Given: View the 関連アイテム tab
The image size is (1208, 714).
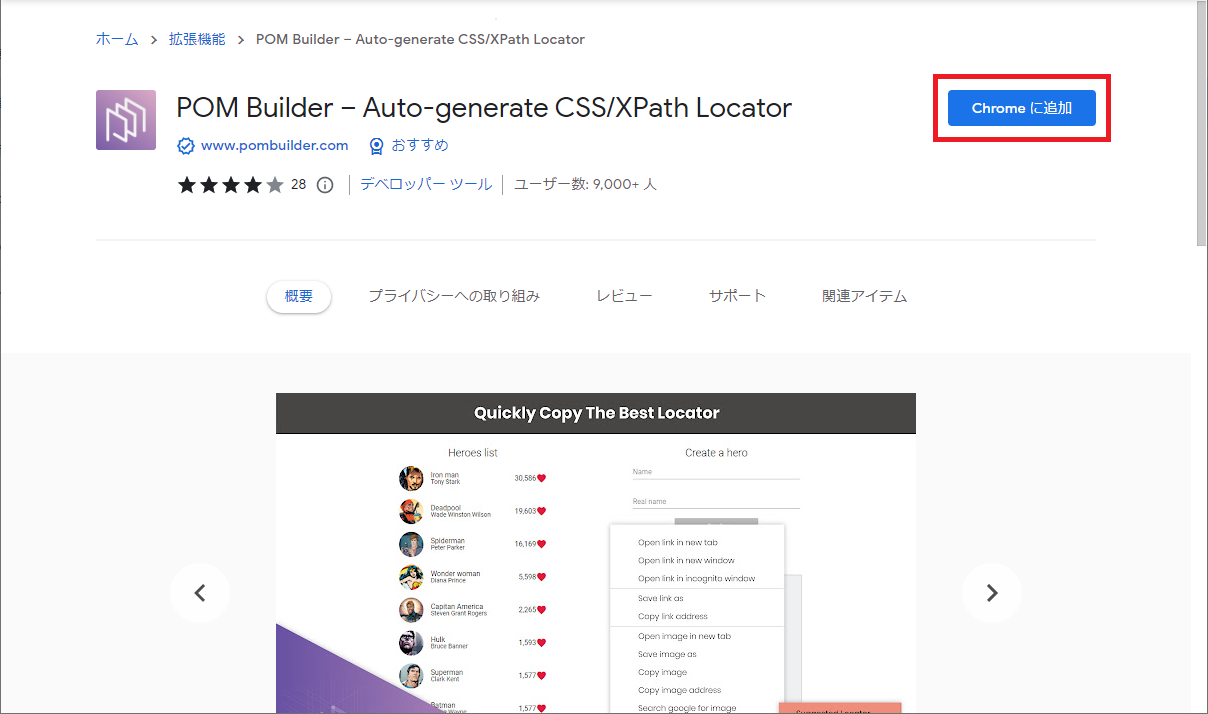Looking at the screenshot, I should tap(865, 296).
